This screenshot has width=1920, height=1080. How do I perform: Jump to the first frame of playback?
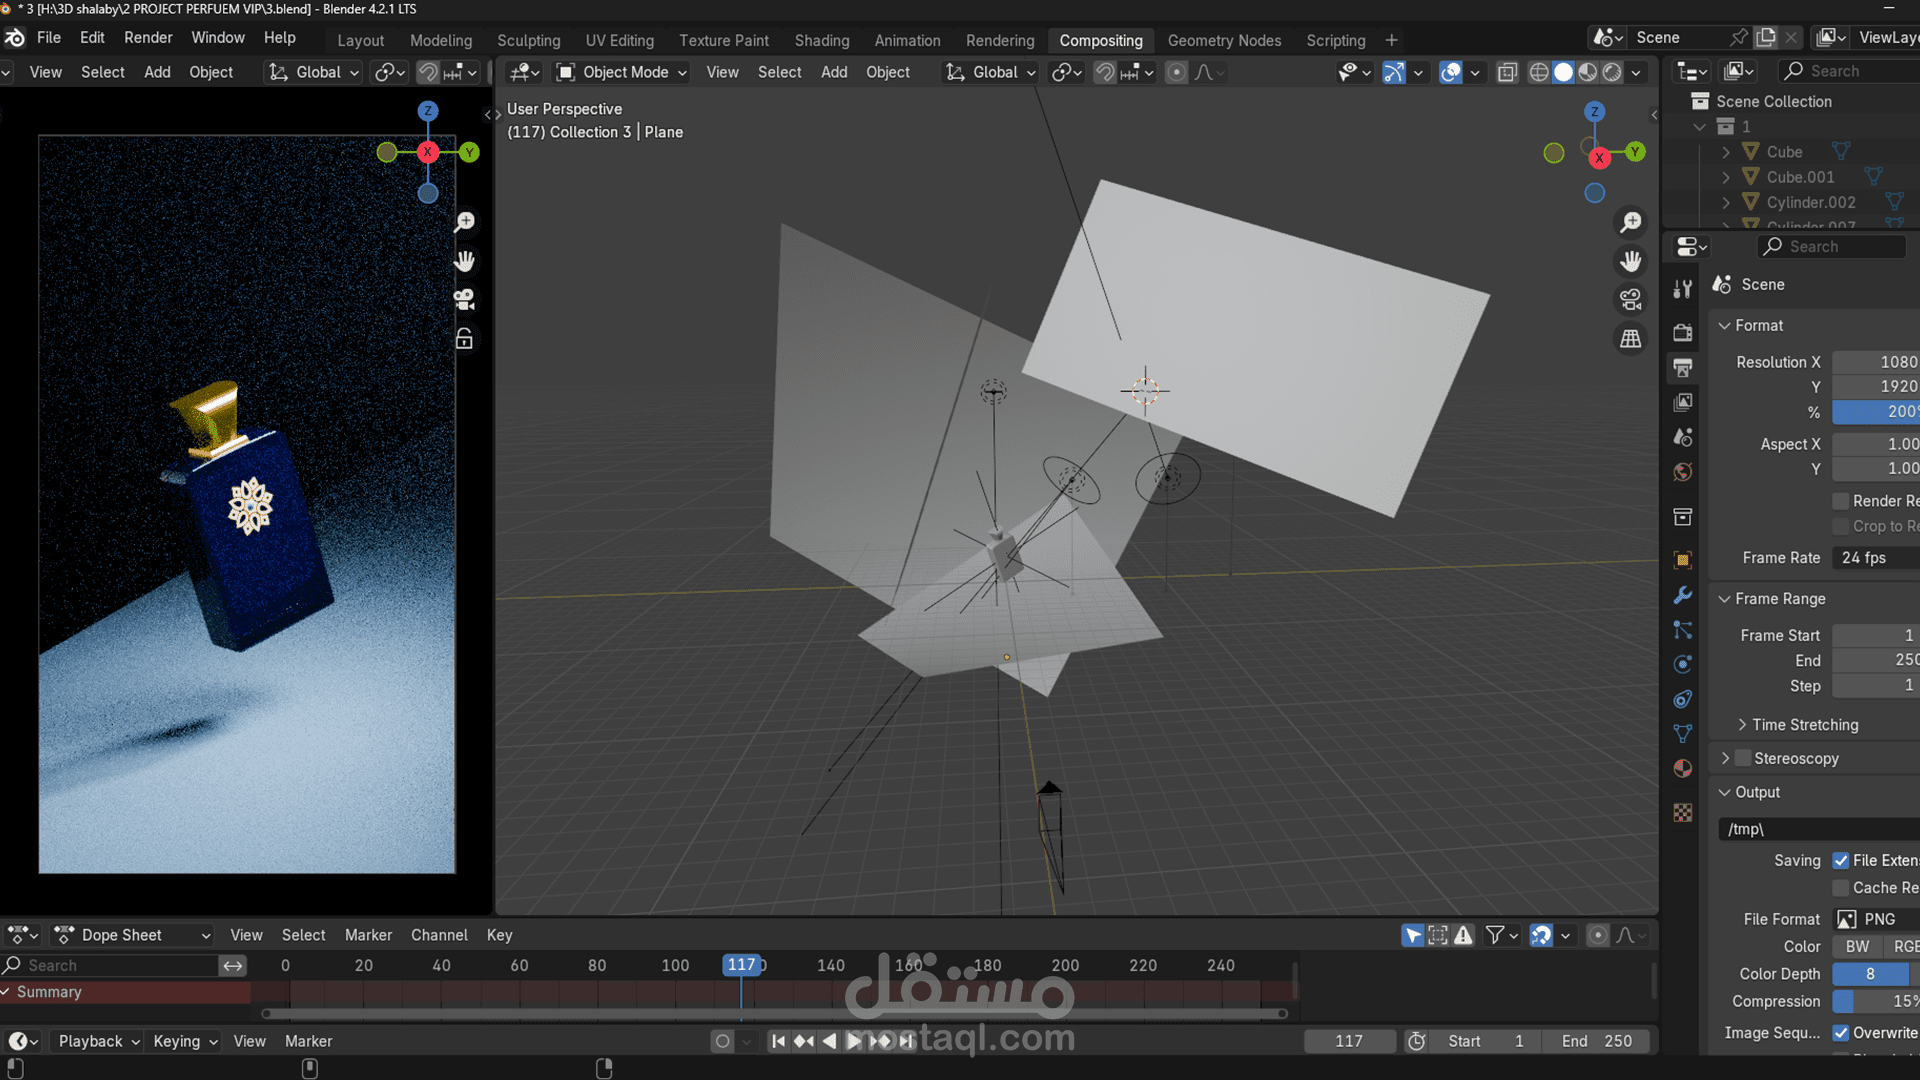[x=778, y=1041]
